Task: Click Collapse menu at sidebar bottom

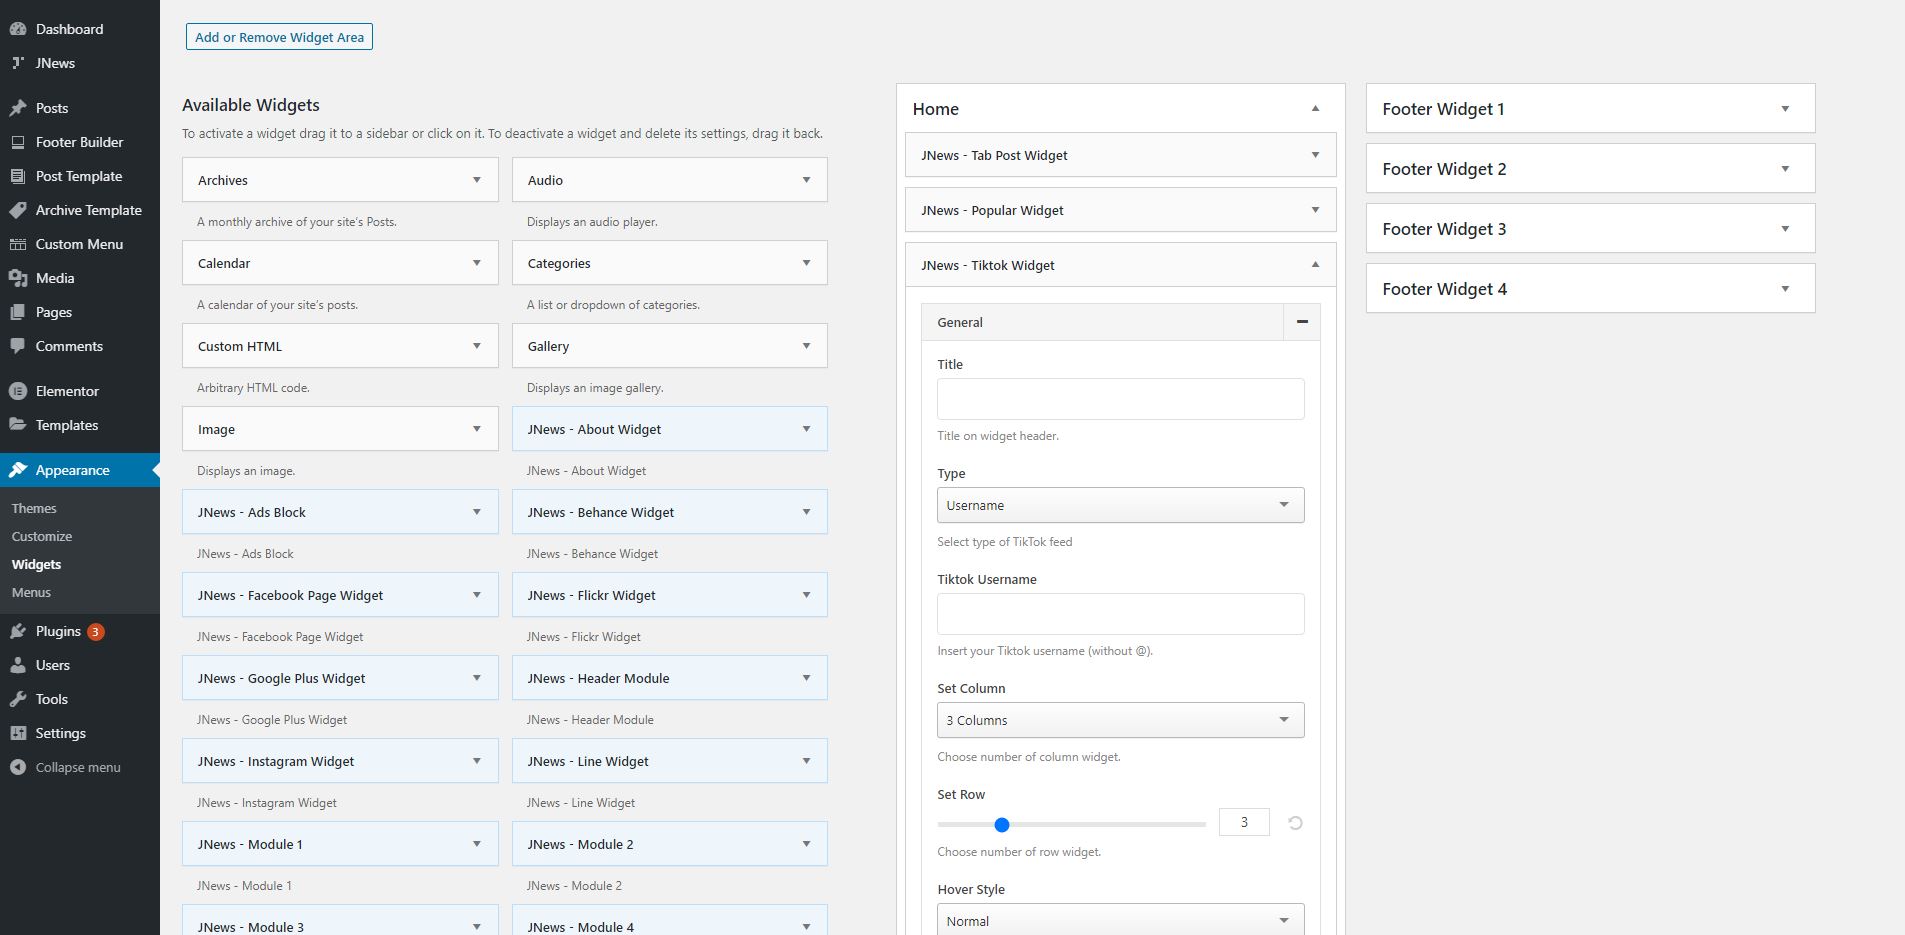Action: tap(77, 767)
